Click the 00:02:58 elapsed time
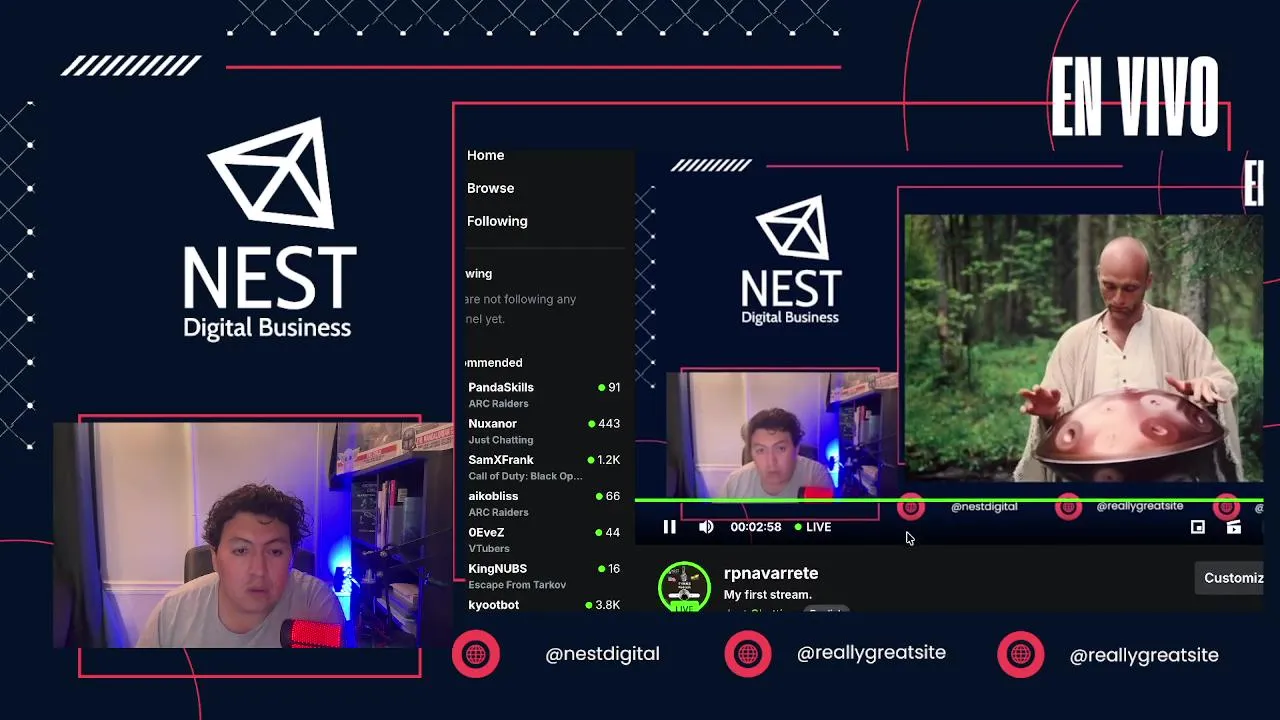1280x720 pixels. (755, 527)
